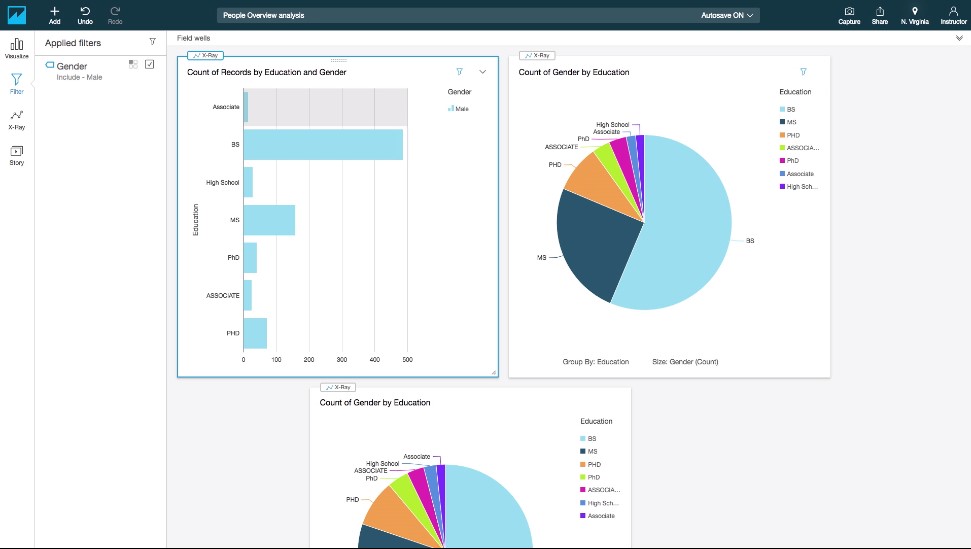971x549 pixels.
Task: Click the Gender filter scope icon
Action: (133, 64)
